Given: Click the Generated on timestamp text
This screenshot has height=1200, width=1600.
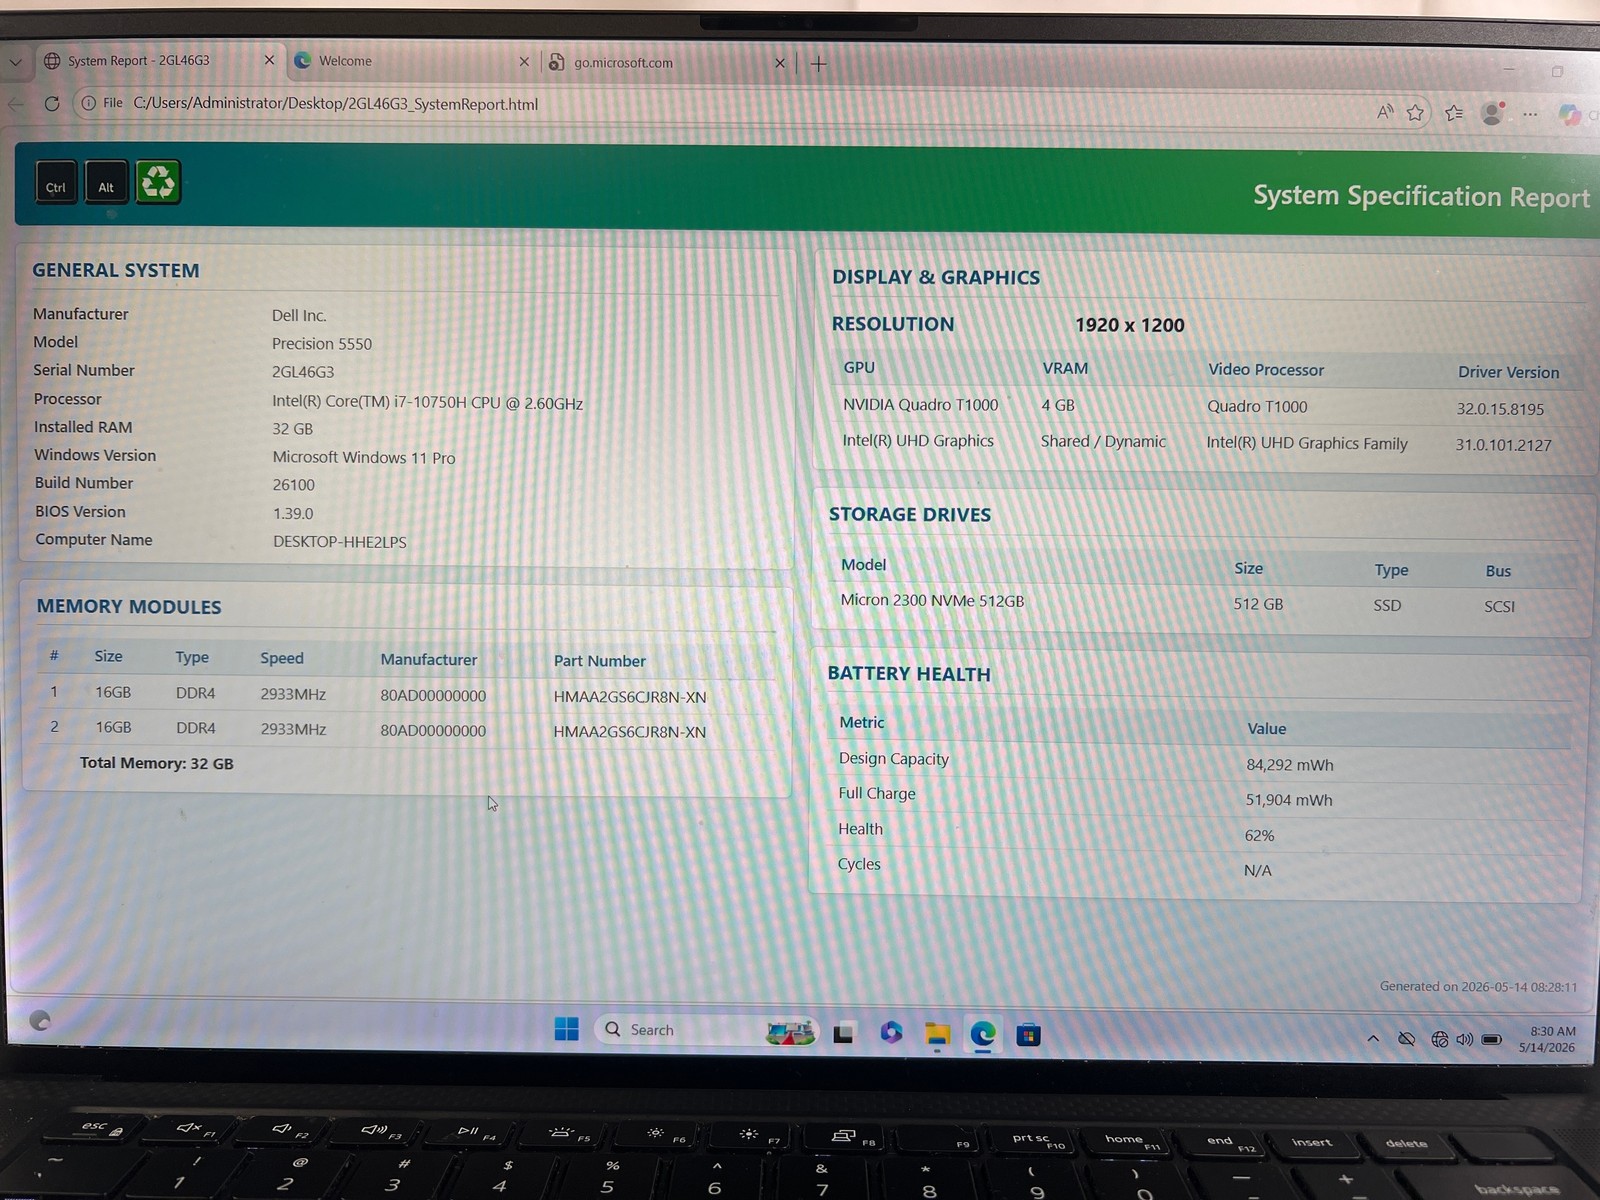Looking at the screenshot, I should click(x=1478, y=987).
